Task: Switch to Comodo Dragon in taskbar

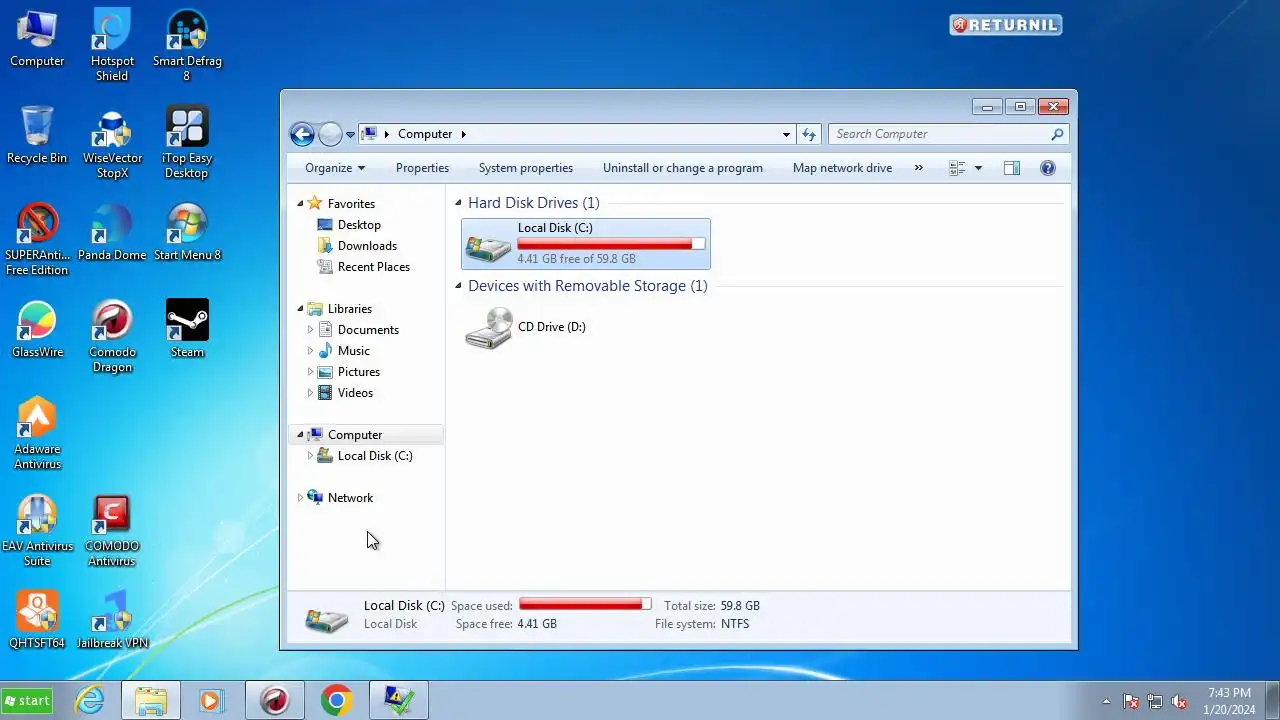Action: tap(274, 700)
